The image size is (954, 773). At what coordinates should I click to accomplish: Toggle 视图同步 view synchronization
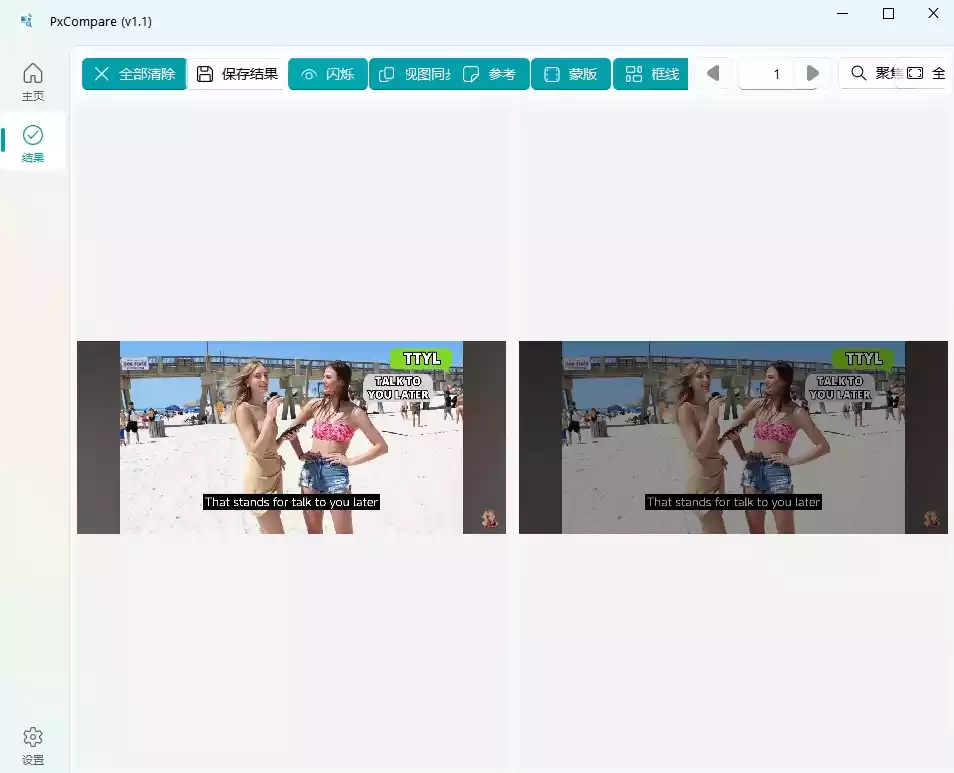pyautogui.click(x=411, y=74)
